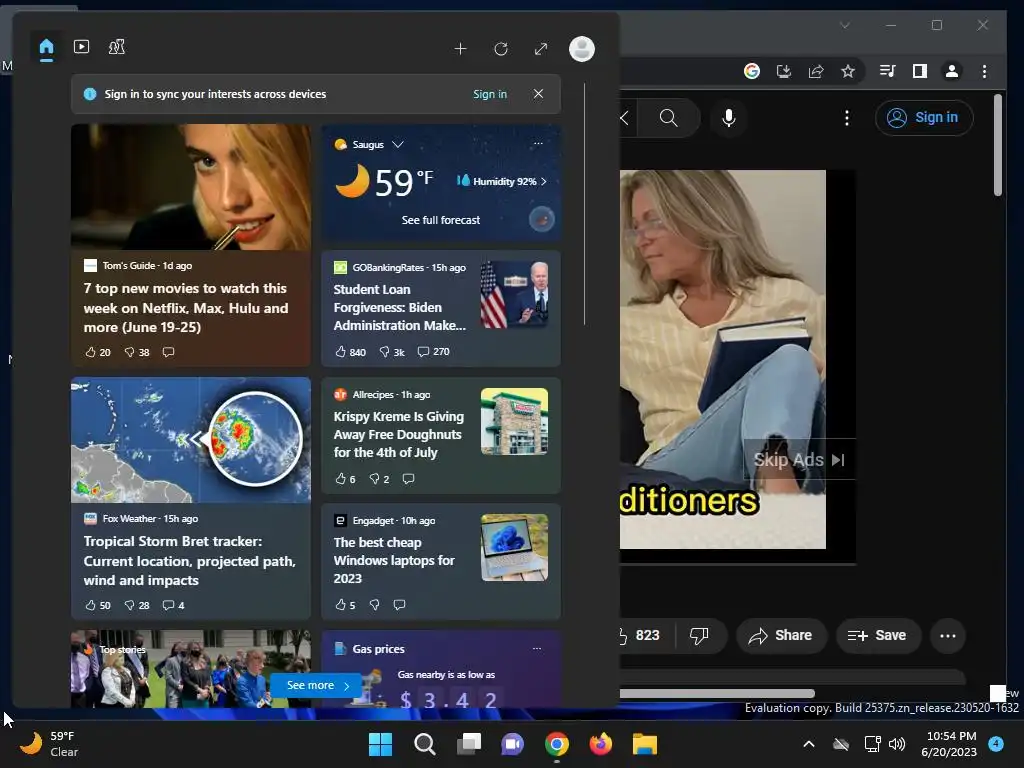Screen dimensions: 1024x768
Task: Click Sign in on YouTube
Action: [x=924, y=118]
